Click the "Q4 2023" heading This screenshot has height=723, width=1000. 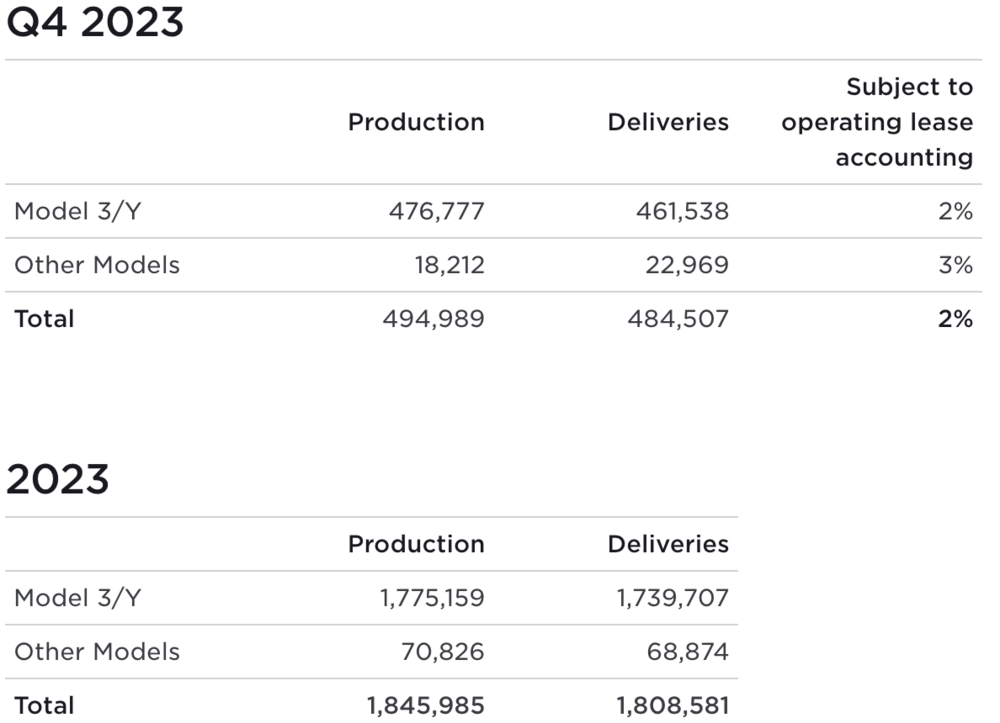pyautogui.click(x=95, y=22)
